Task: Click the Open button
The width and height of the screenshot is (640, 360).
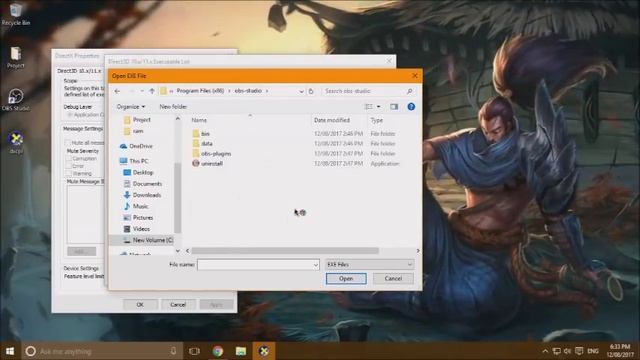Action: tap(346, 278)
